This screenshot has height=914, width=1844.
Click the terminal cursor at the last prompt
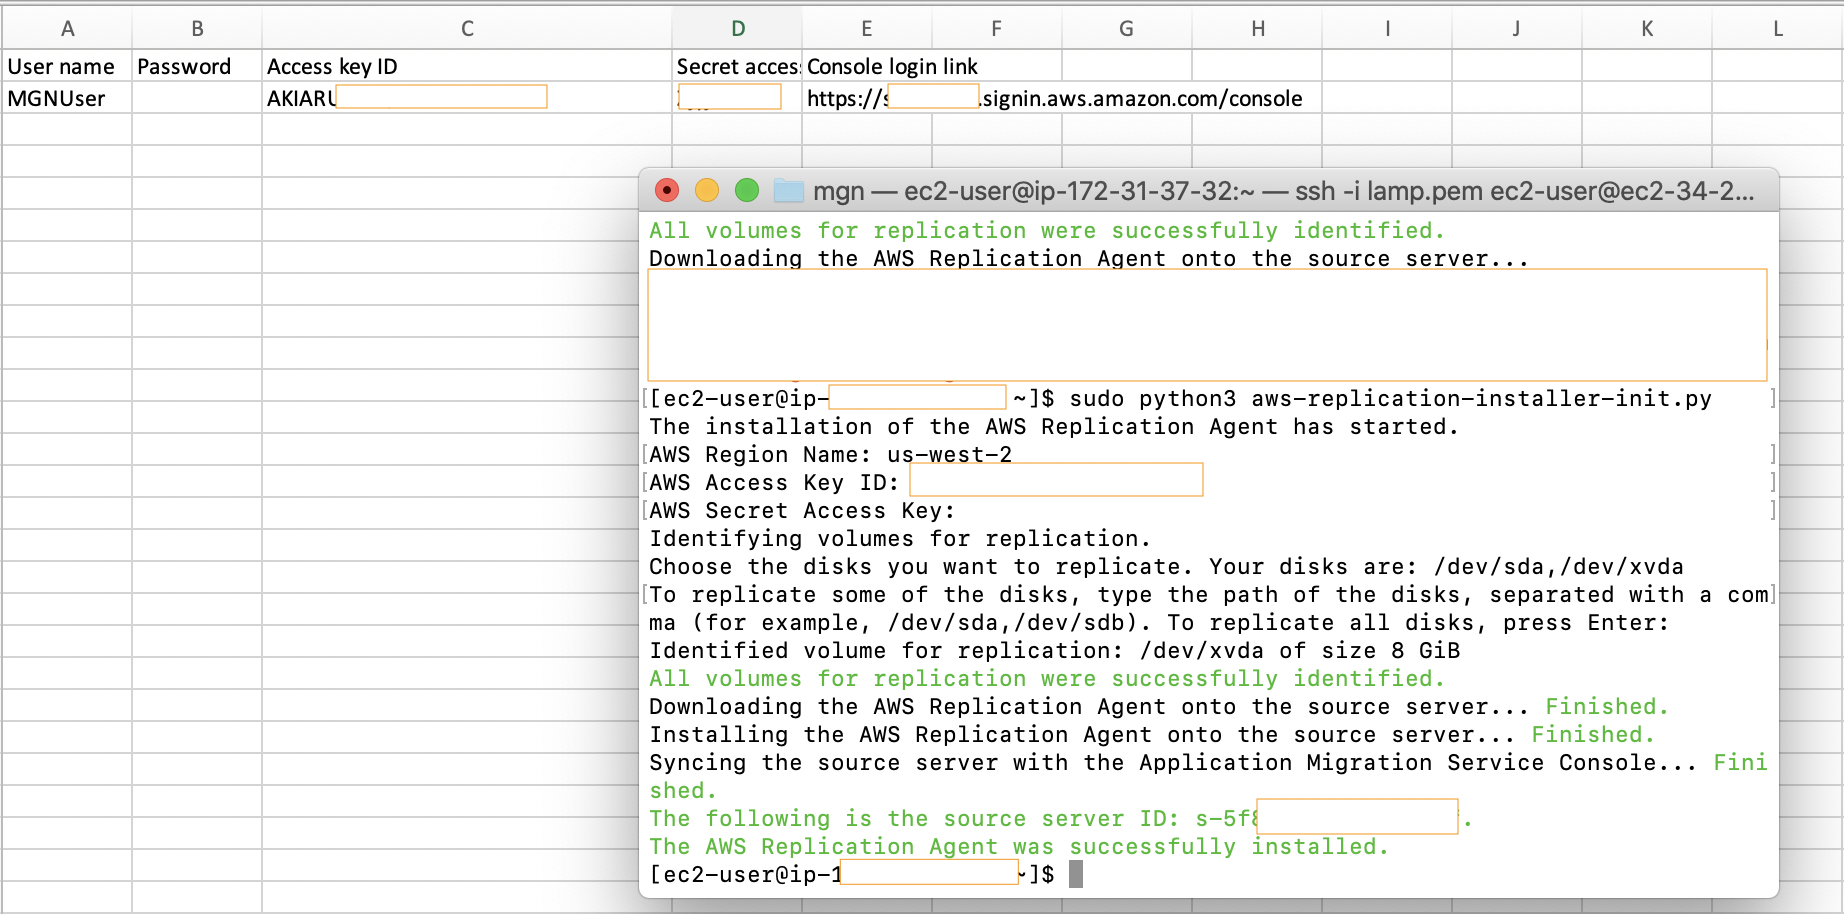tap(1076, 875)
